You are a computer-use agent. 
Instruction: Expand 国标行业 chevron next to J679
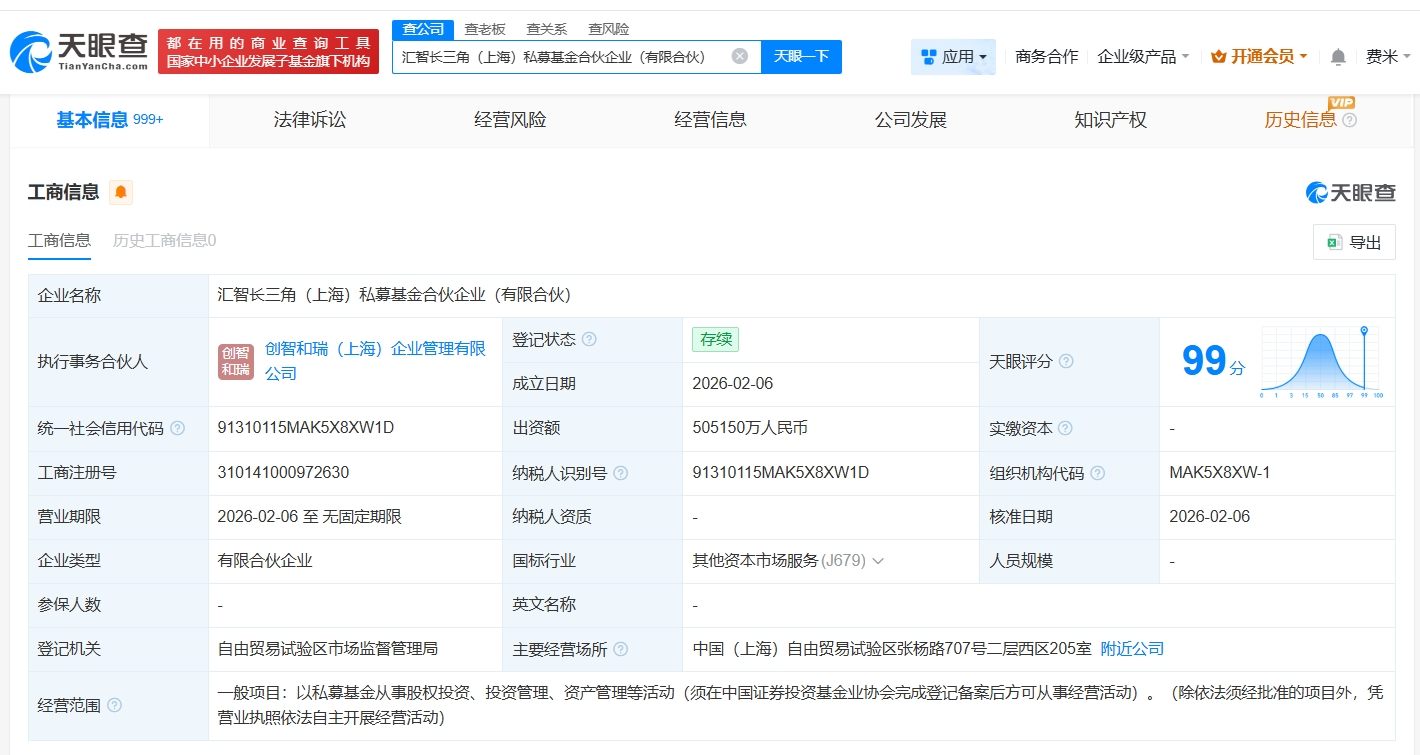[x=878, y=561]
